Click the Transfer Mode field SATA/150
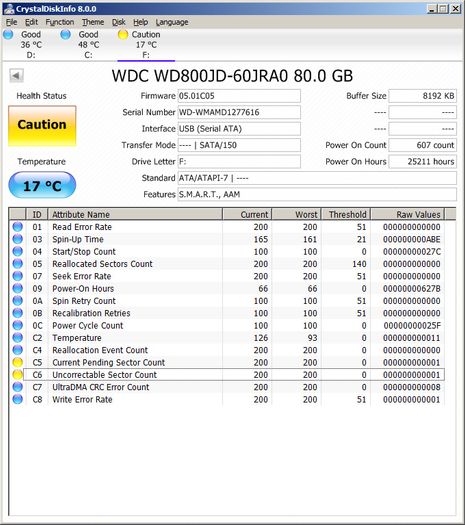The height and width of the screenshot is (525, 465). 239,145
